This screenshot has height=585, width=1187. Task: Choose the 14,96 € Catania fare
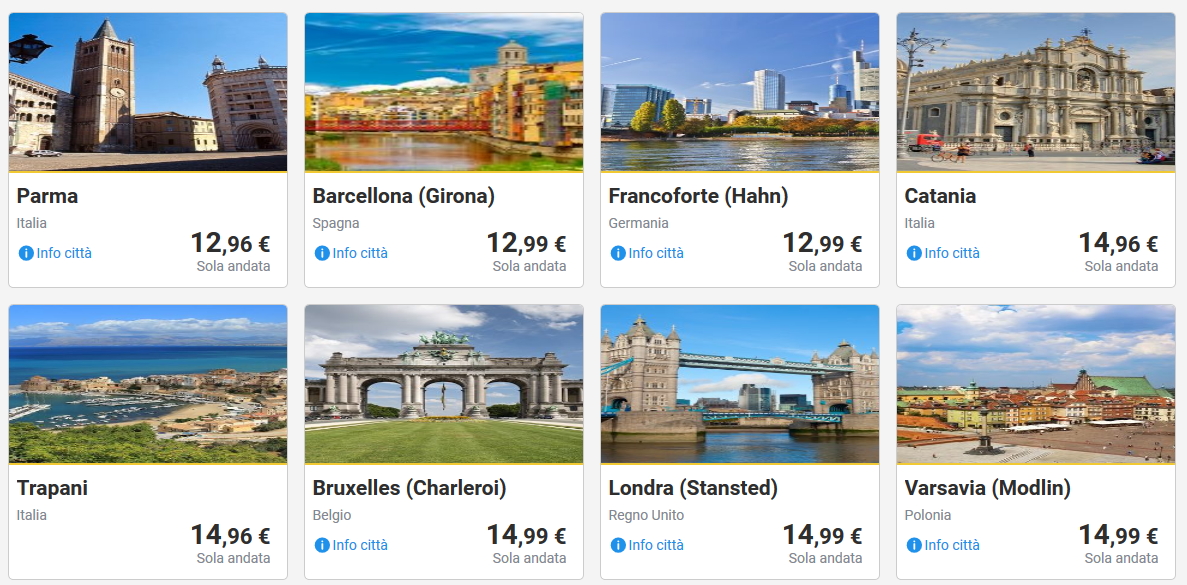(x=1118, y=243)
